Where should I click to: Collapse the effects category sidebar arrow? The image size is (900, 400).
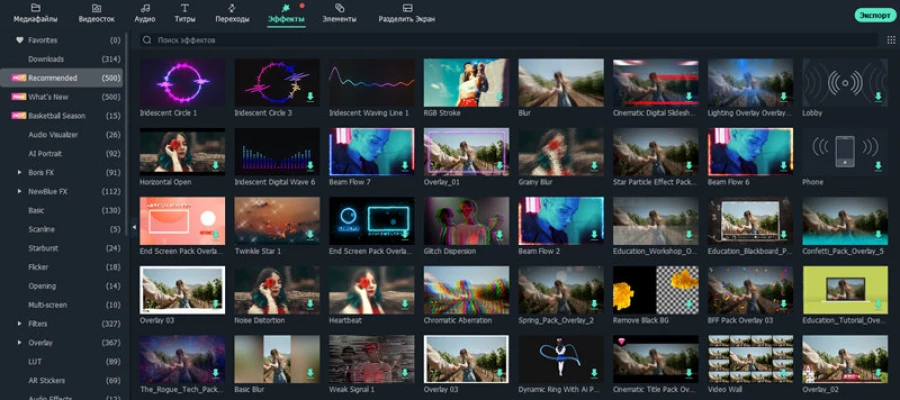point(134,227)
